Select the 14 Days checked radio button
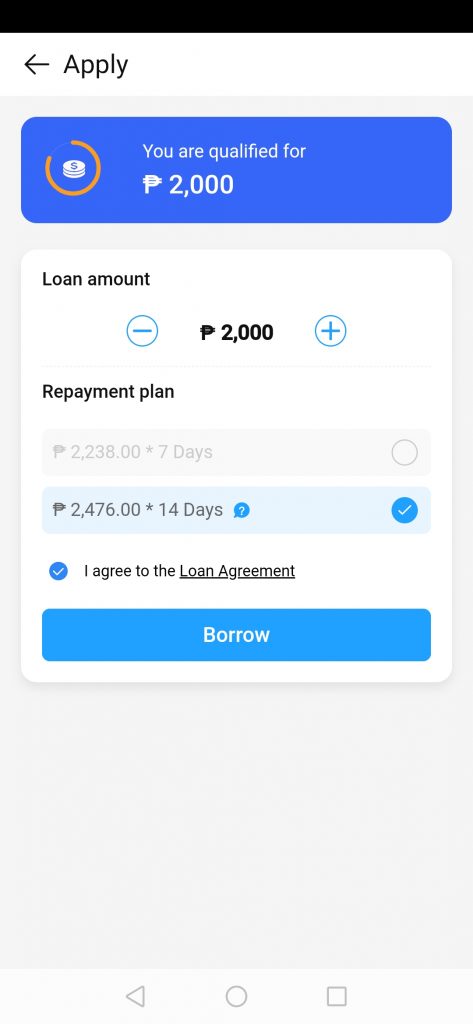 click(x=404, y=510)
